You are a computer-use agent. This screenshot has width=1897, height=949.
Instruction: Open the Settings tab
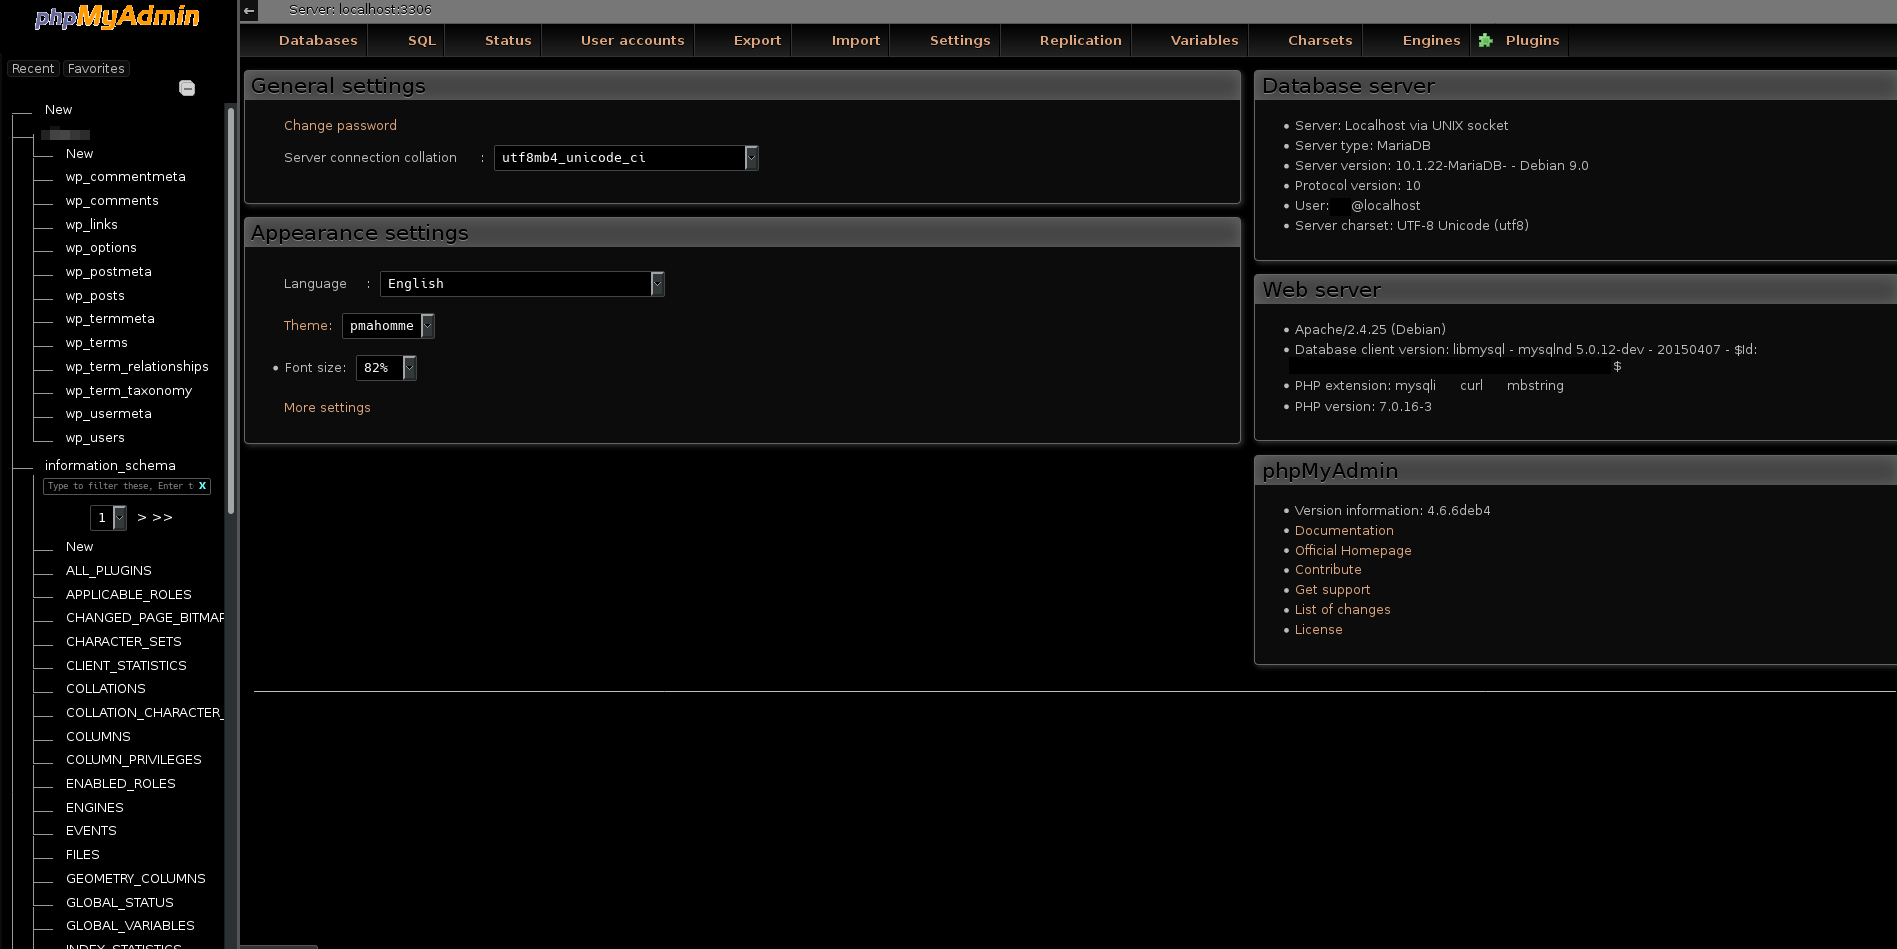[x=960, y=40]
